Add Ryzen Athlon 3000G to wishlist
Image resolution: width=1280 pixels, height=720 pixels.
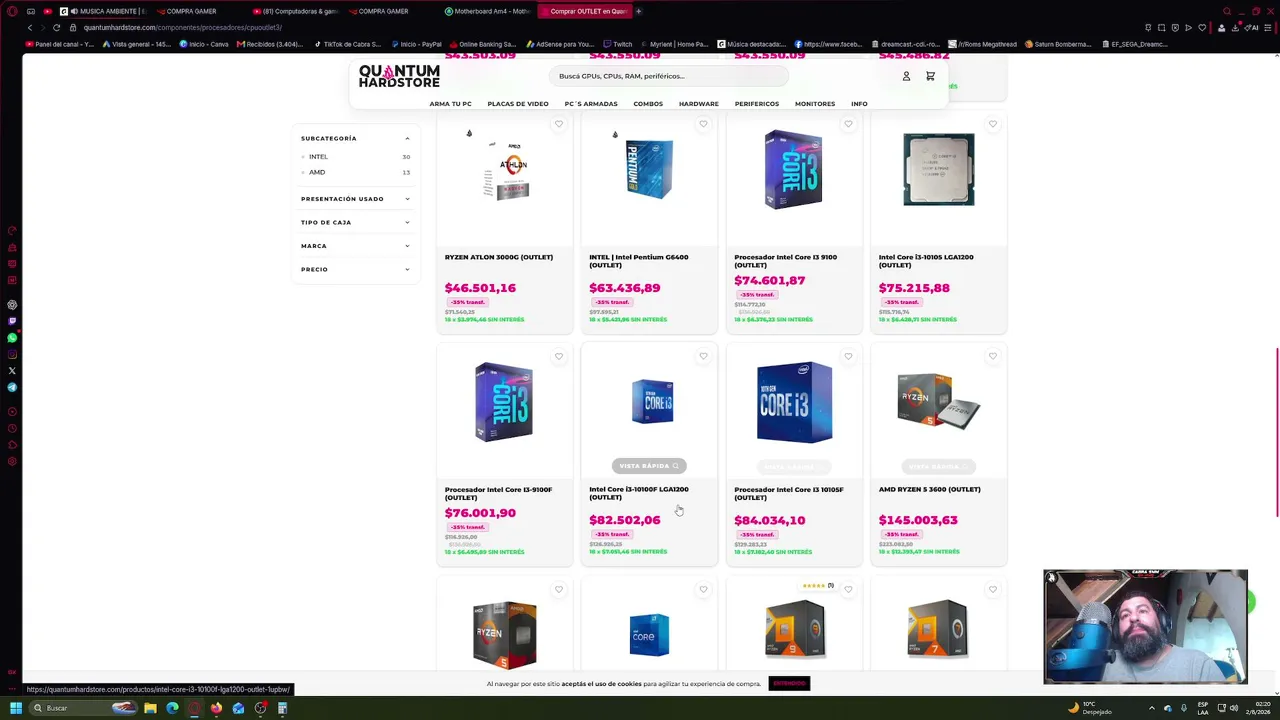559,124
